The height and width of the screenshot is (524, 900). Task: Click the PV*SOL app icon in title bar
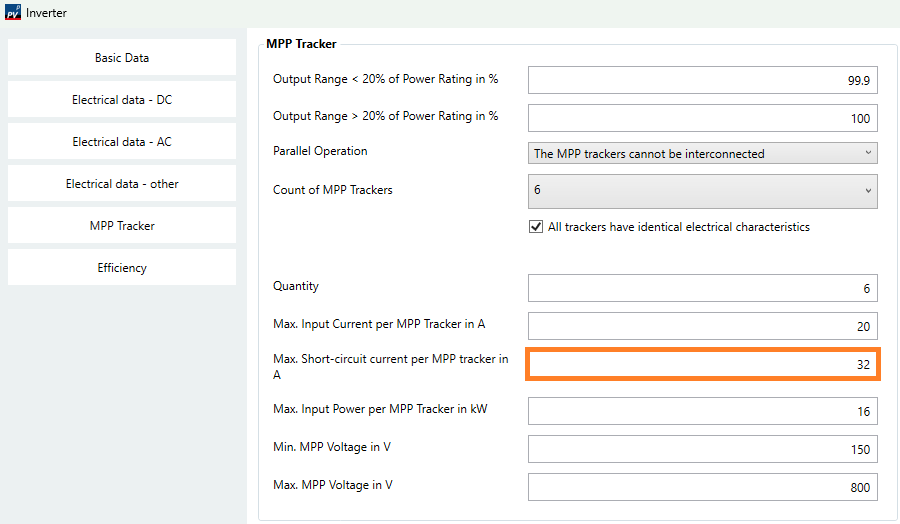coord(13,13)
